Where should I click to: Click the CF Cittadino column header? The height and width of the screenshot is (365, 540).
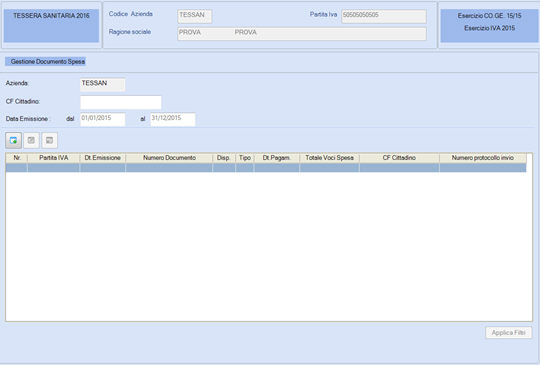[399, 158]
